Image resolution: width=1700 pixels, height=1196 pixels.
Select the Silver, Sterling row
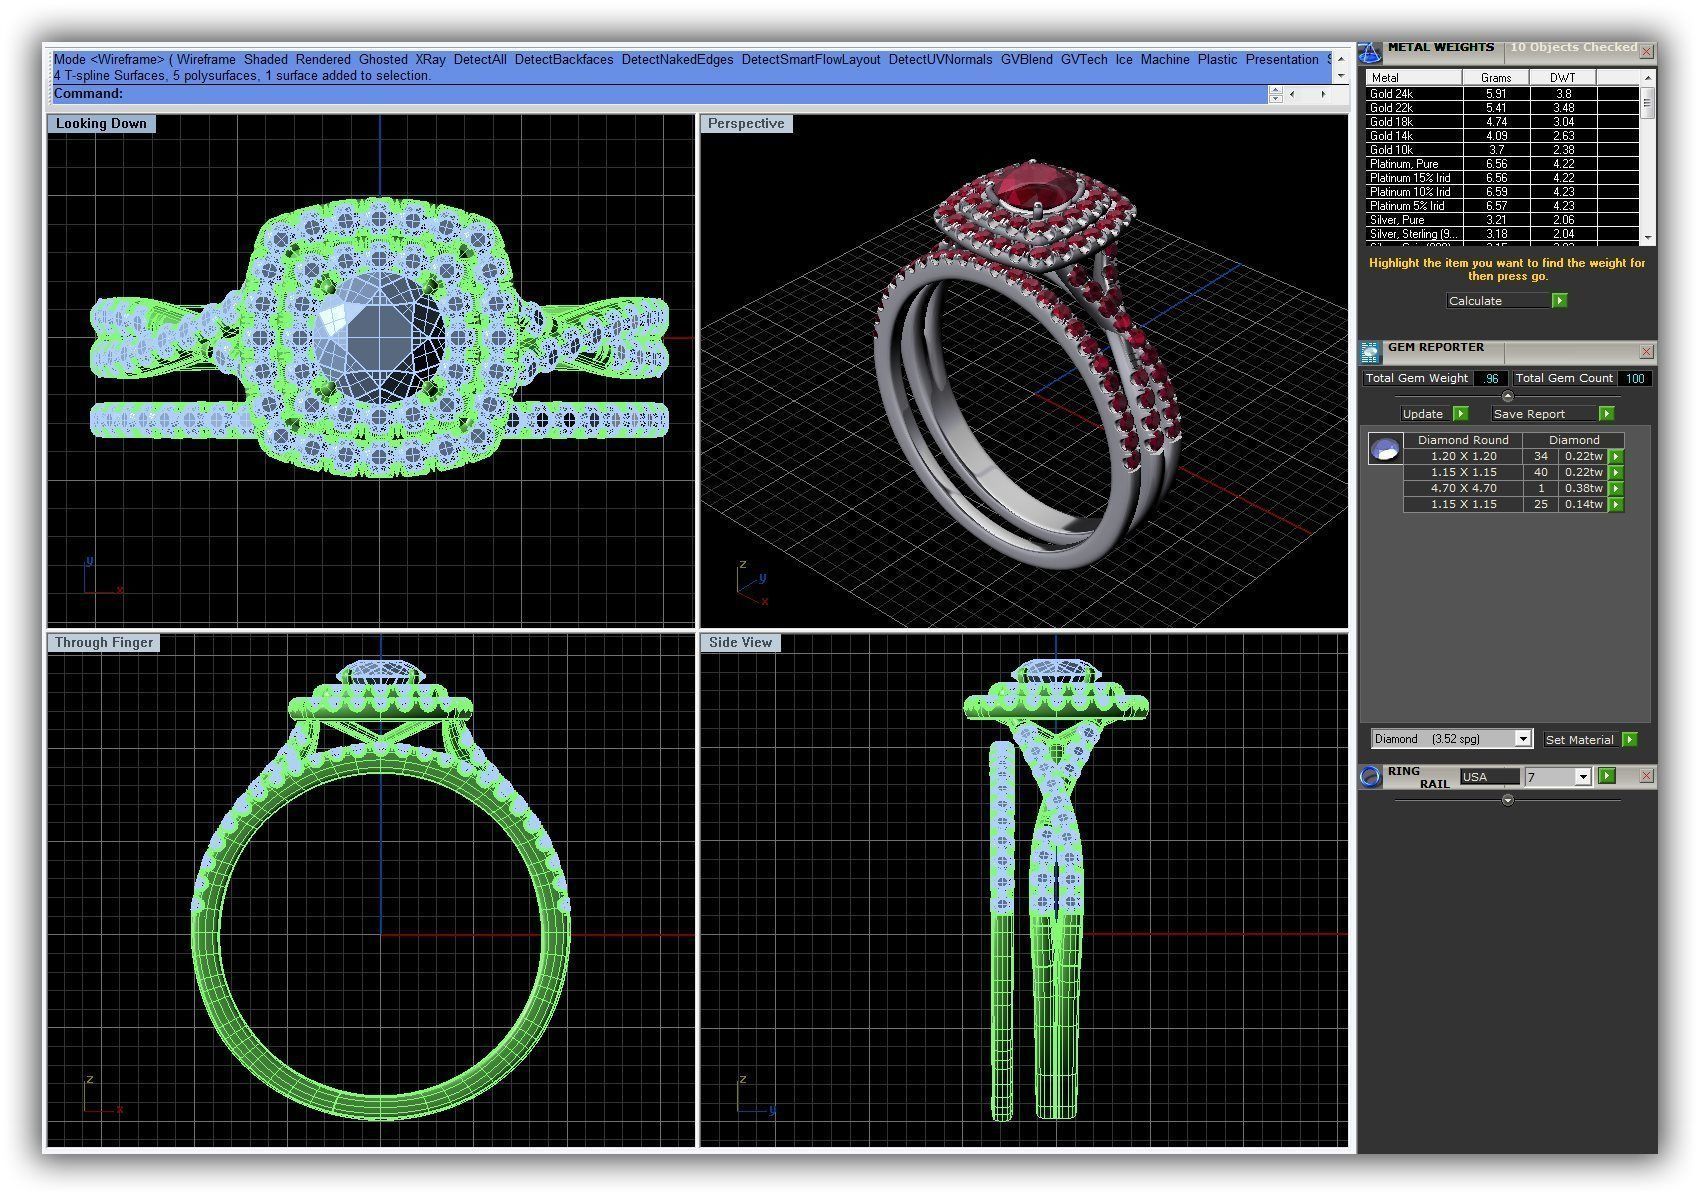[1503, 234]
